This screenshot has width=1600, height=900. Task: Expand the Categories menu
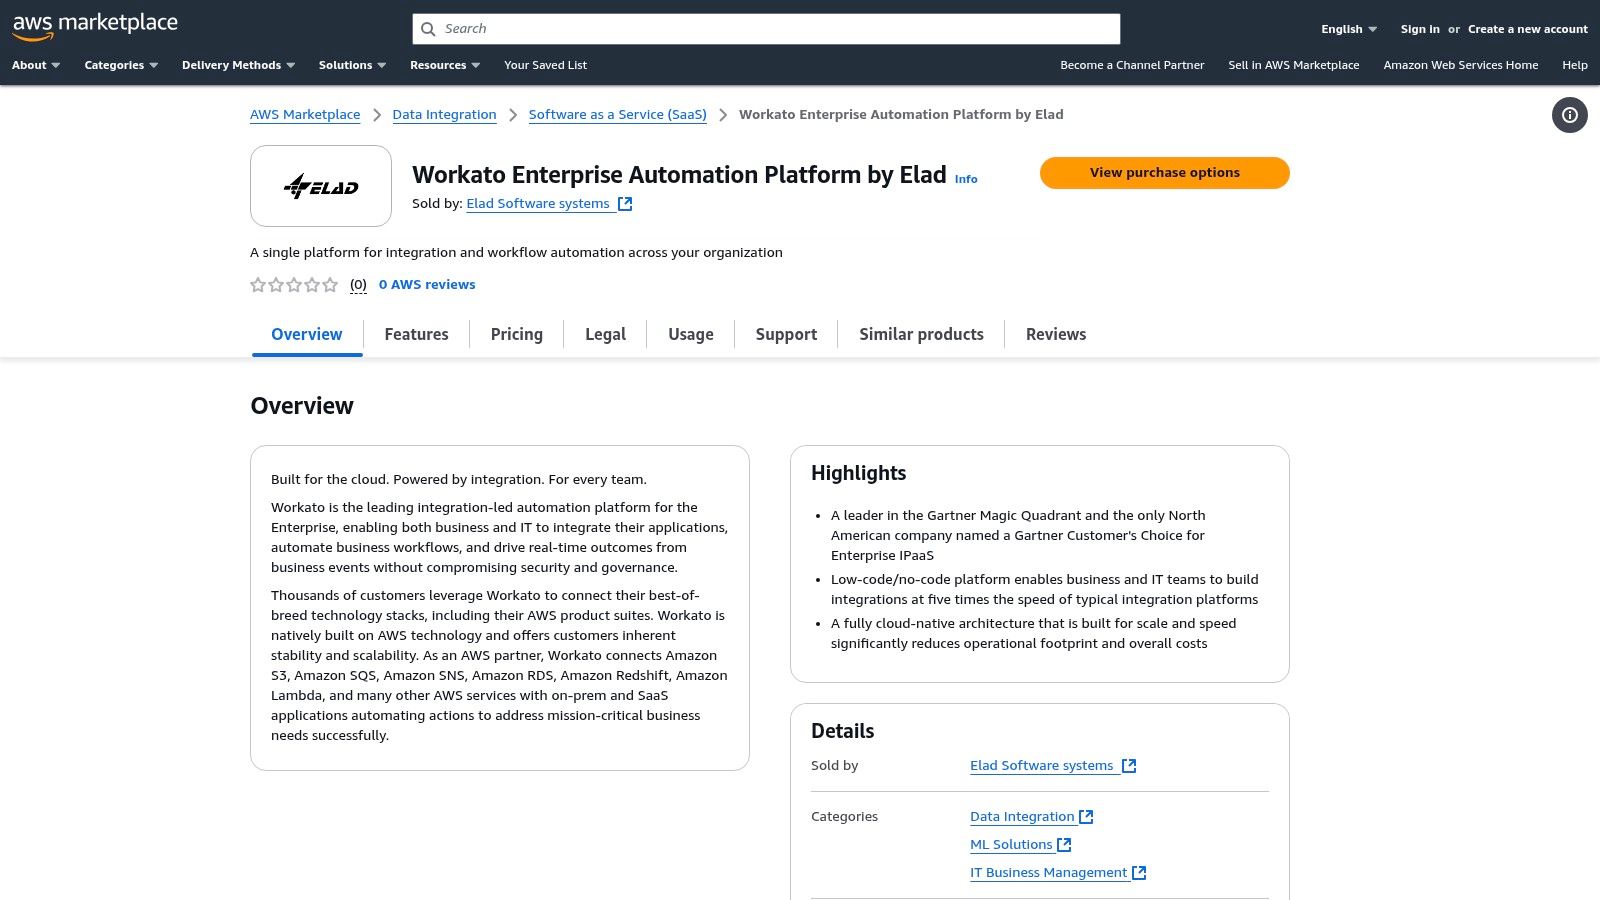pos(120,65)
